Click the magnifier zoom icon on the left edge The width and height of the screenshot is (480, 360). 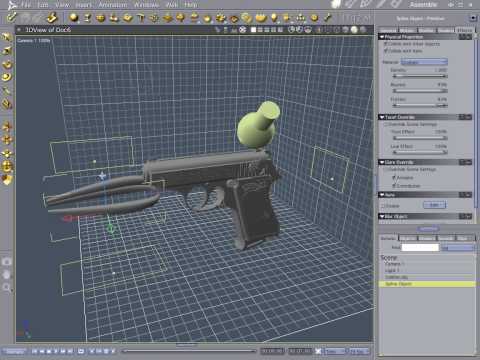[7, 287]
